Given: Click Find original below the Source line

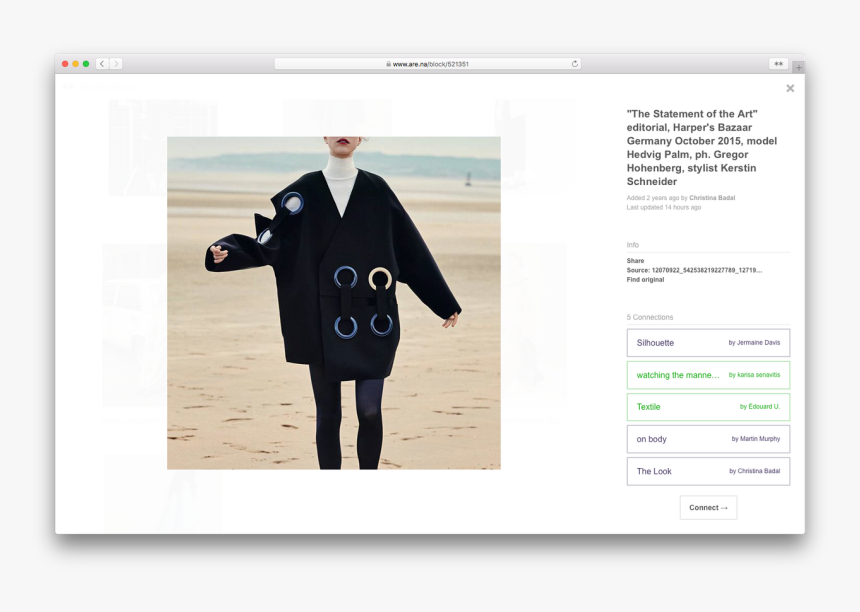Looking at the screenshot, I should click(645, 280).
